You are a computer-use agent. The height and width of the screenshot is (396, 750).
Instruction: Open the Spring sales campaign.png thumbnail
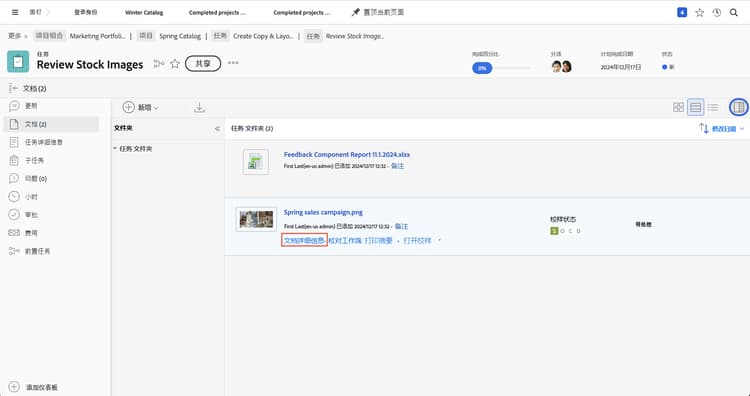point(256,220)
